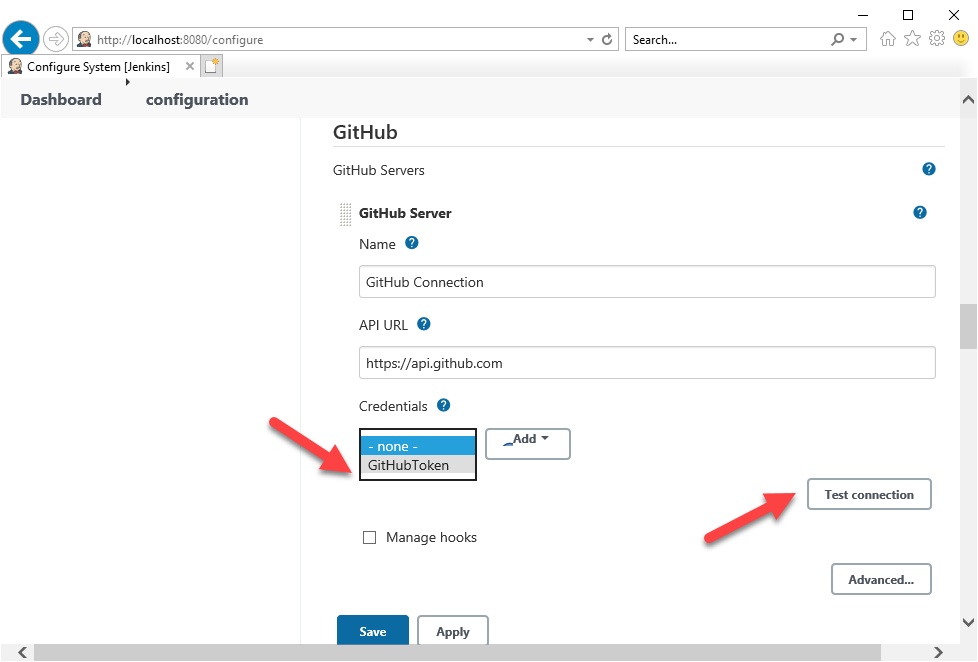
Task: Click the GitHub Server drag handle
Action: point(345,214)
